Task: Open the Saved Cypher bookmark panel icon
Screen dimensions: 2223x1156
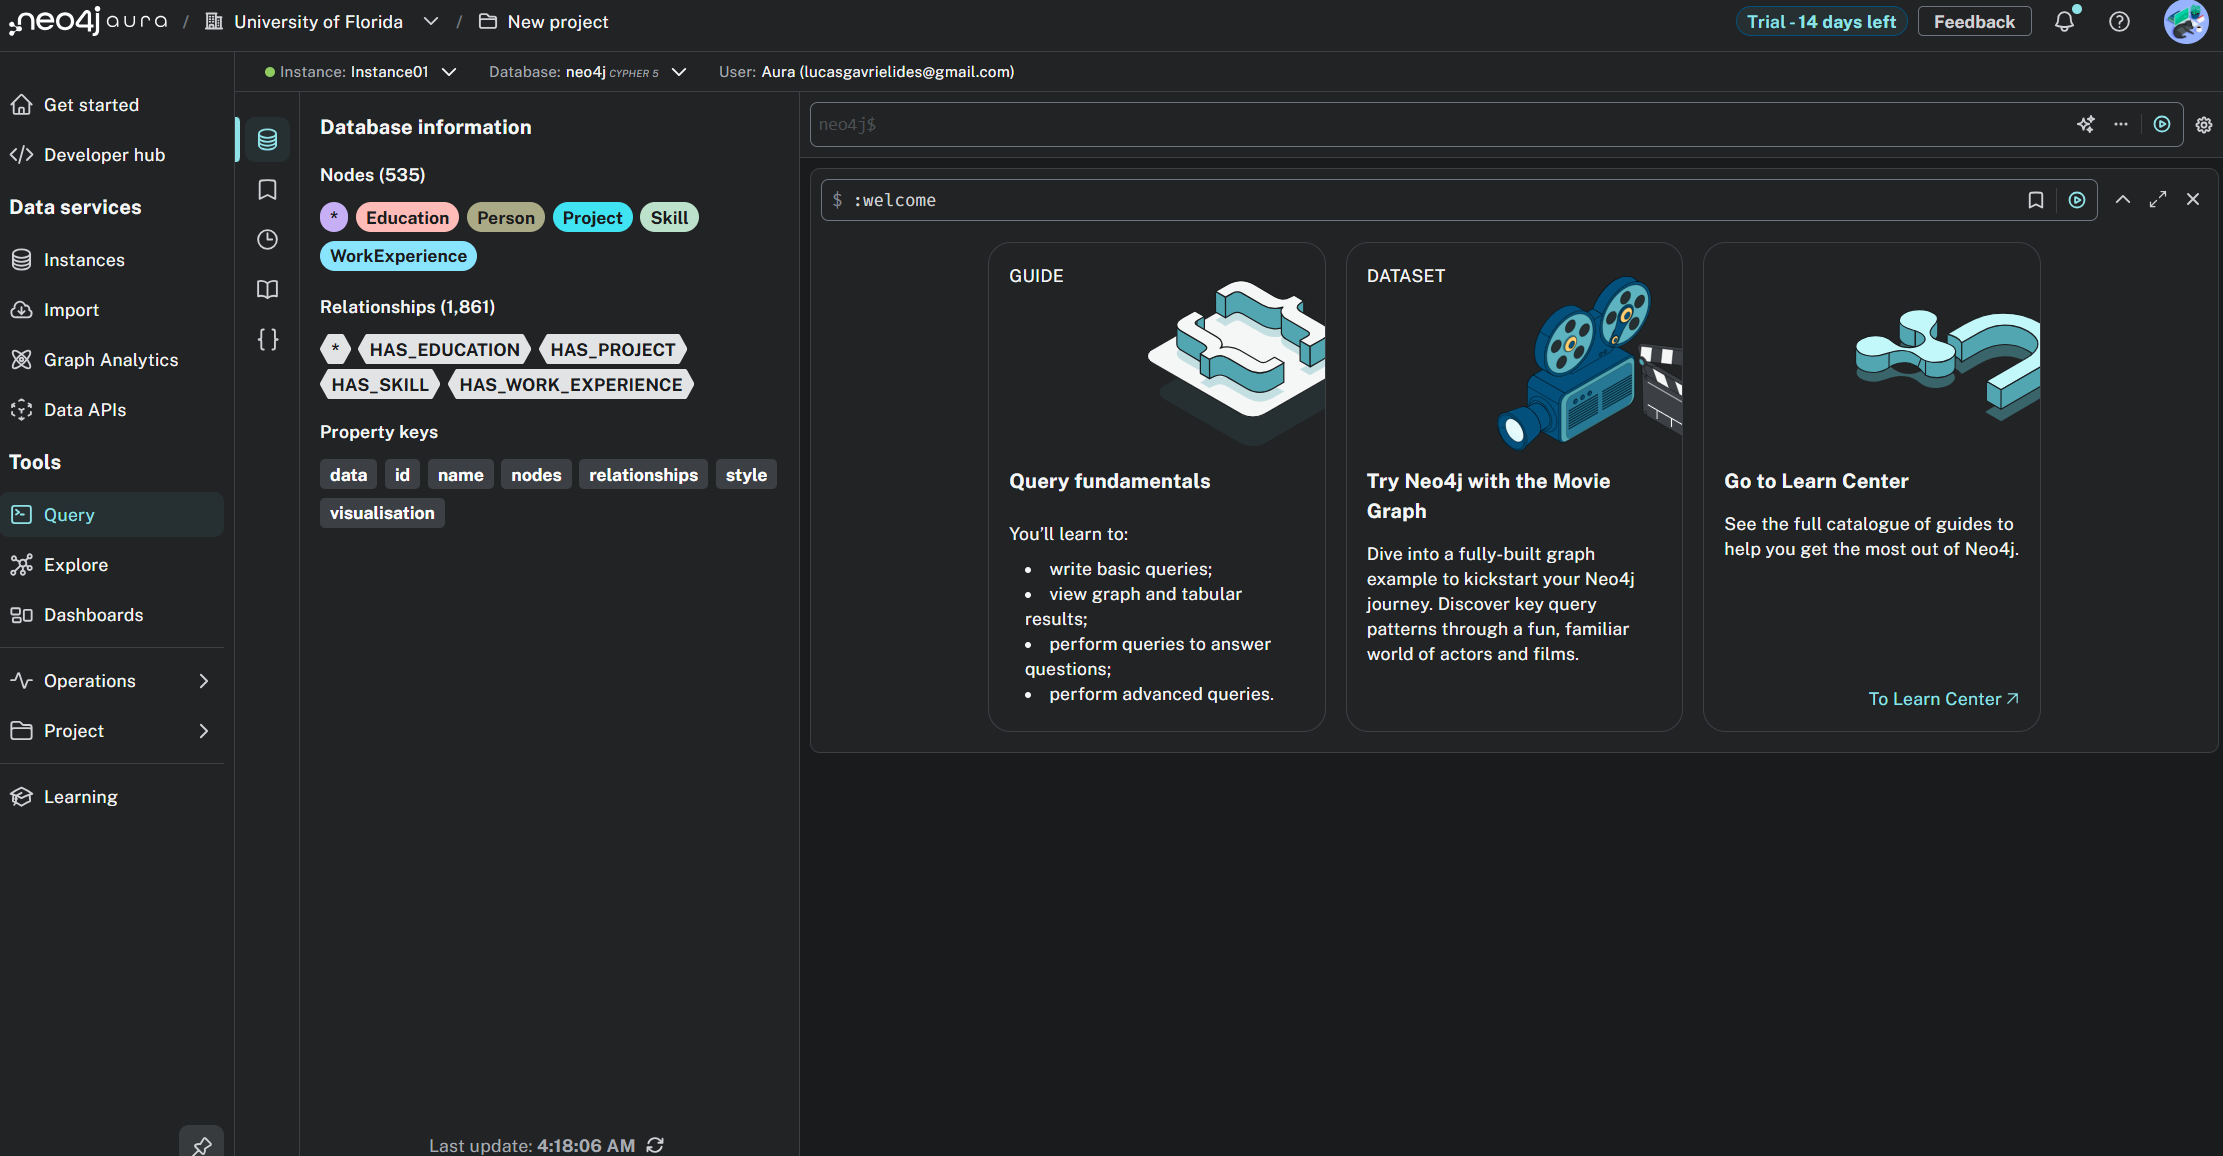Action: pos(267,189)
